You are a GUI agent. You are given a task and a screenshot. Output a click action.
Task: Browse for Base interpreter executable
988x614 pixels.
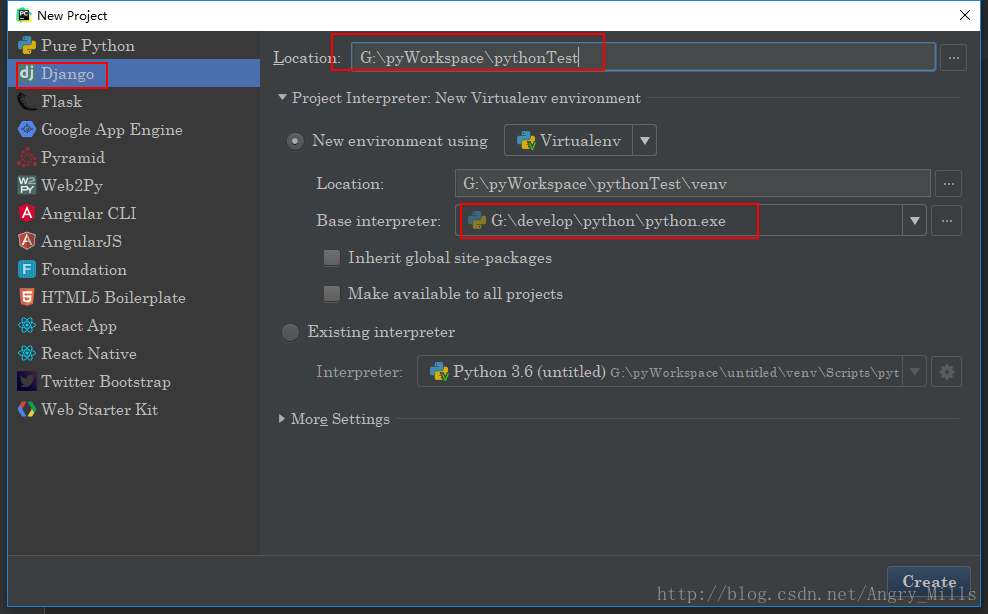coord(946,221)
